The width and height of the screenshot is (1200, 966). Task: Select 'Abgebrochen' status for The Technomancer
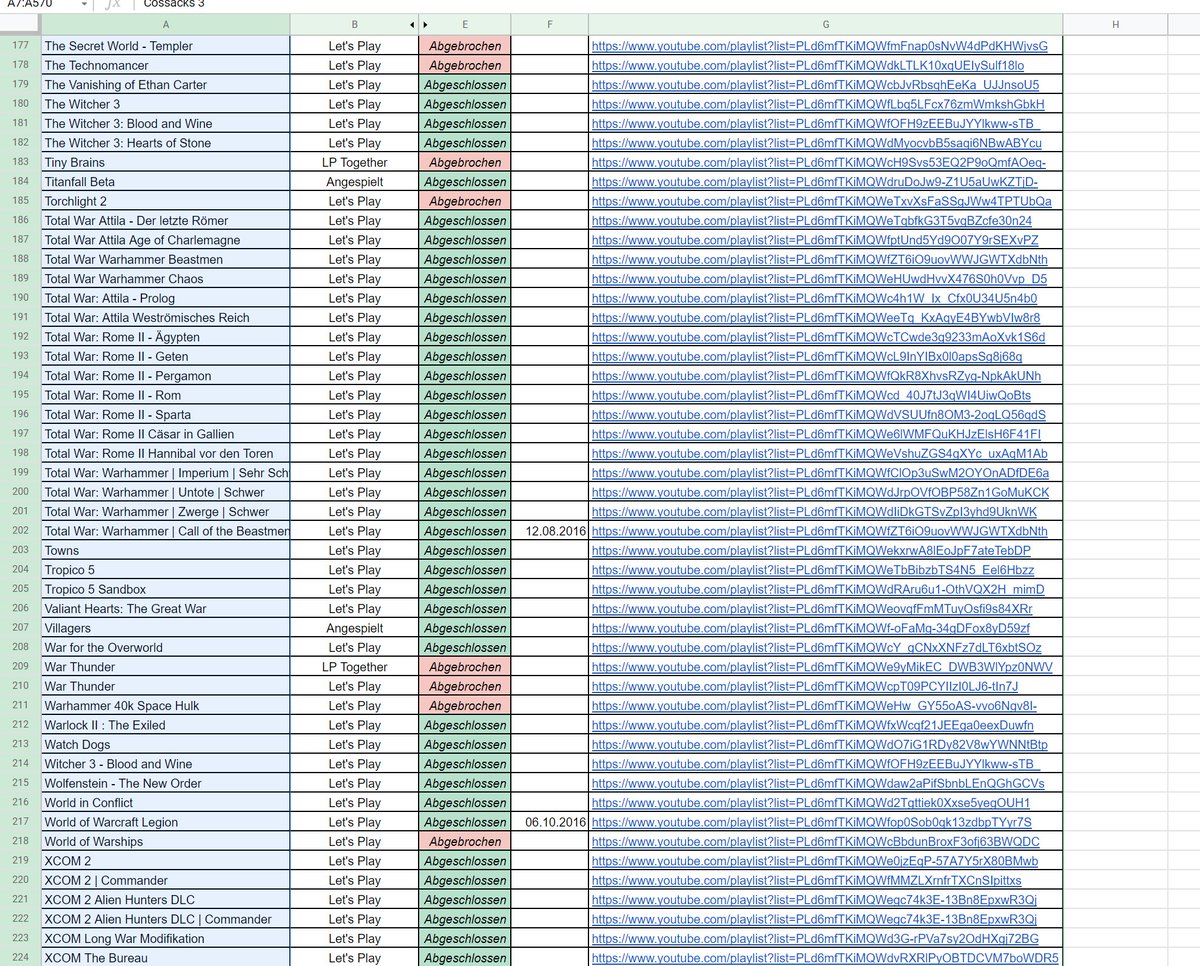465,65
